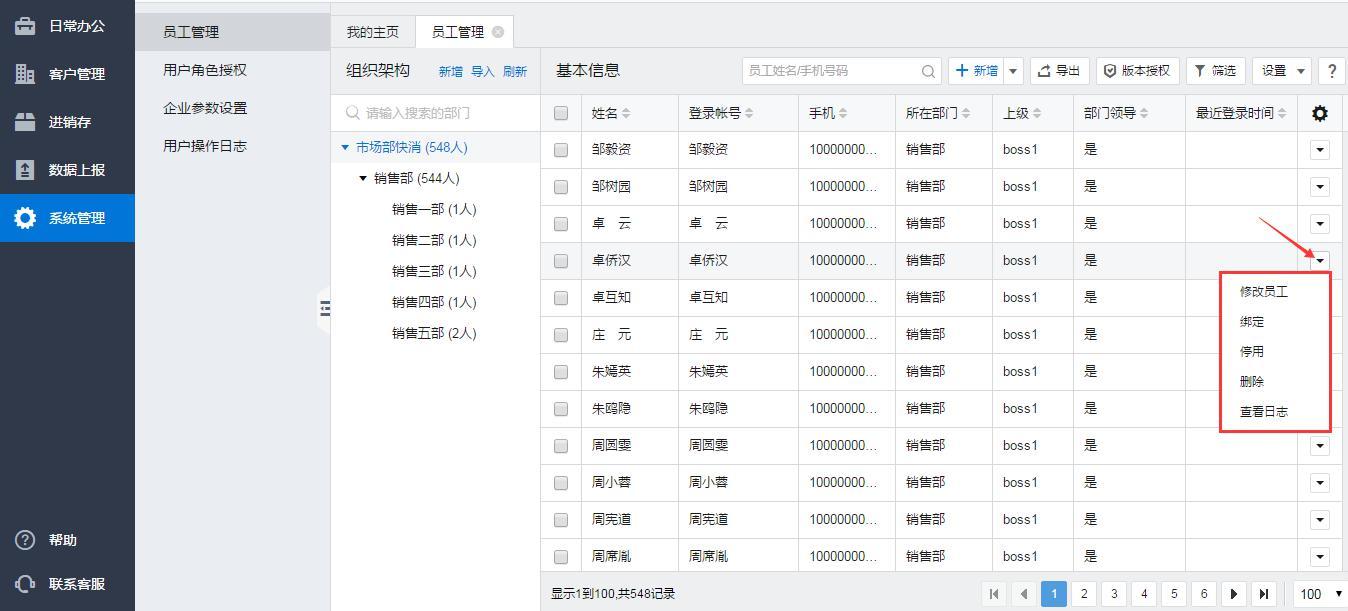Viewport: 1348px width, 611px height.
Task: Toggle the select-all checkbox in header
Action: pyautogui.click(x=561, y=114)
